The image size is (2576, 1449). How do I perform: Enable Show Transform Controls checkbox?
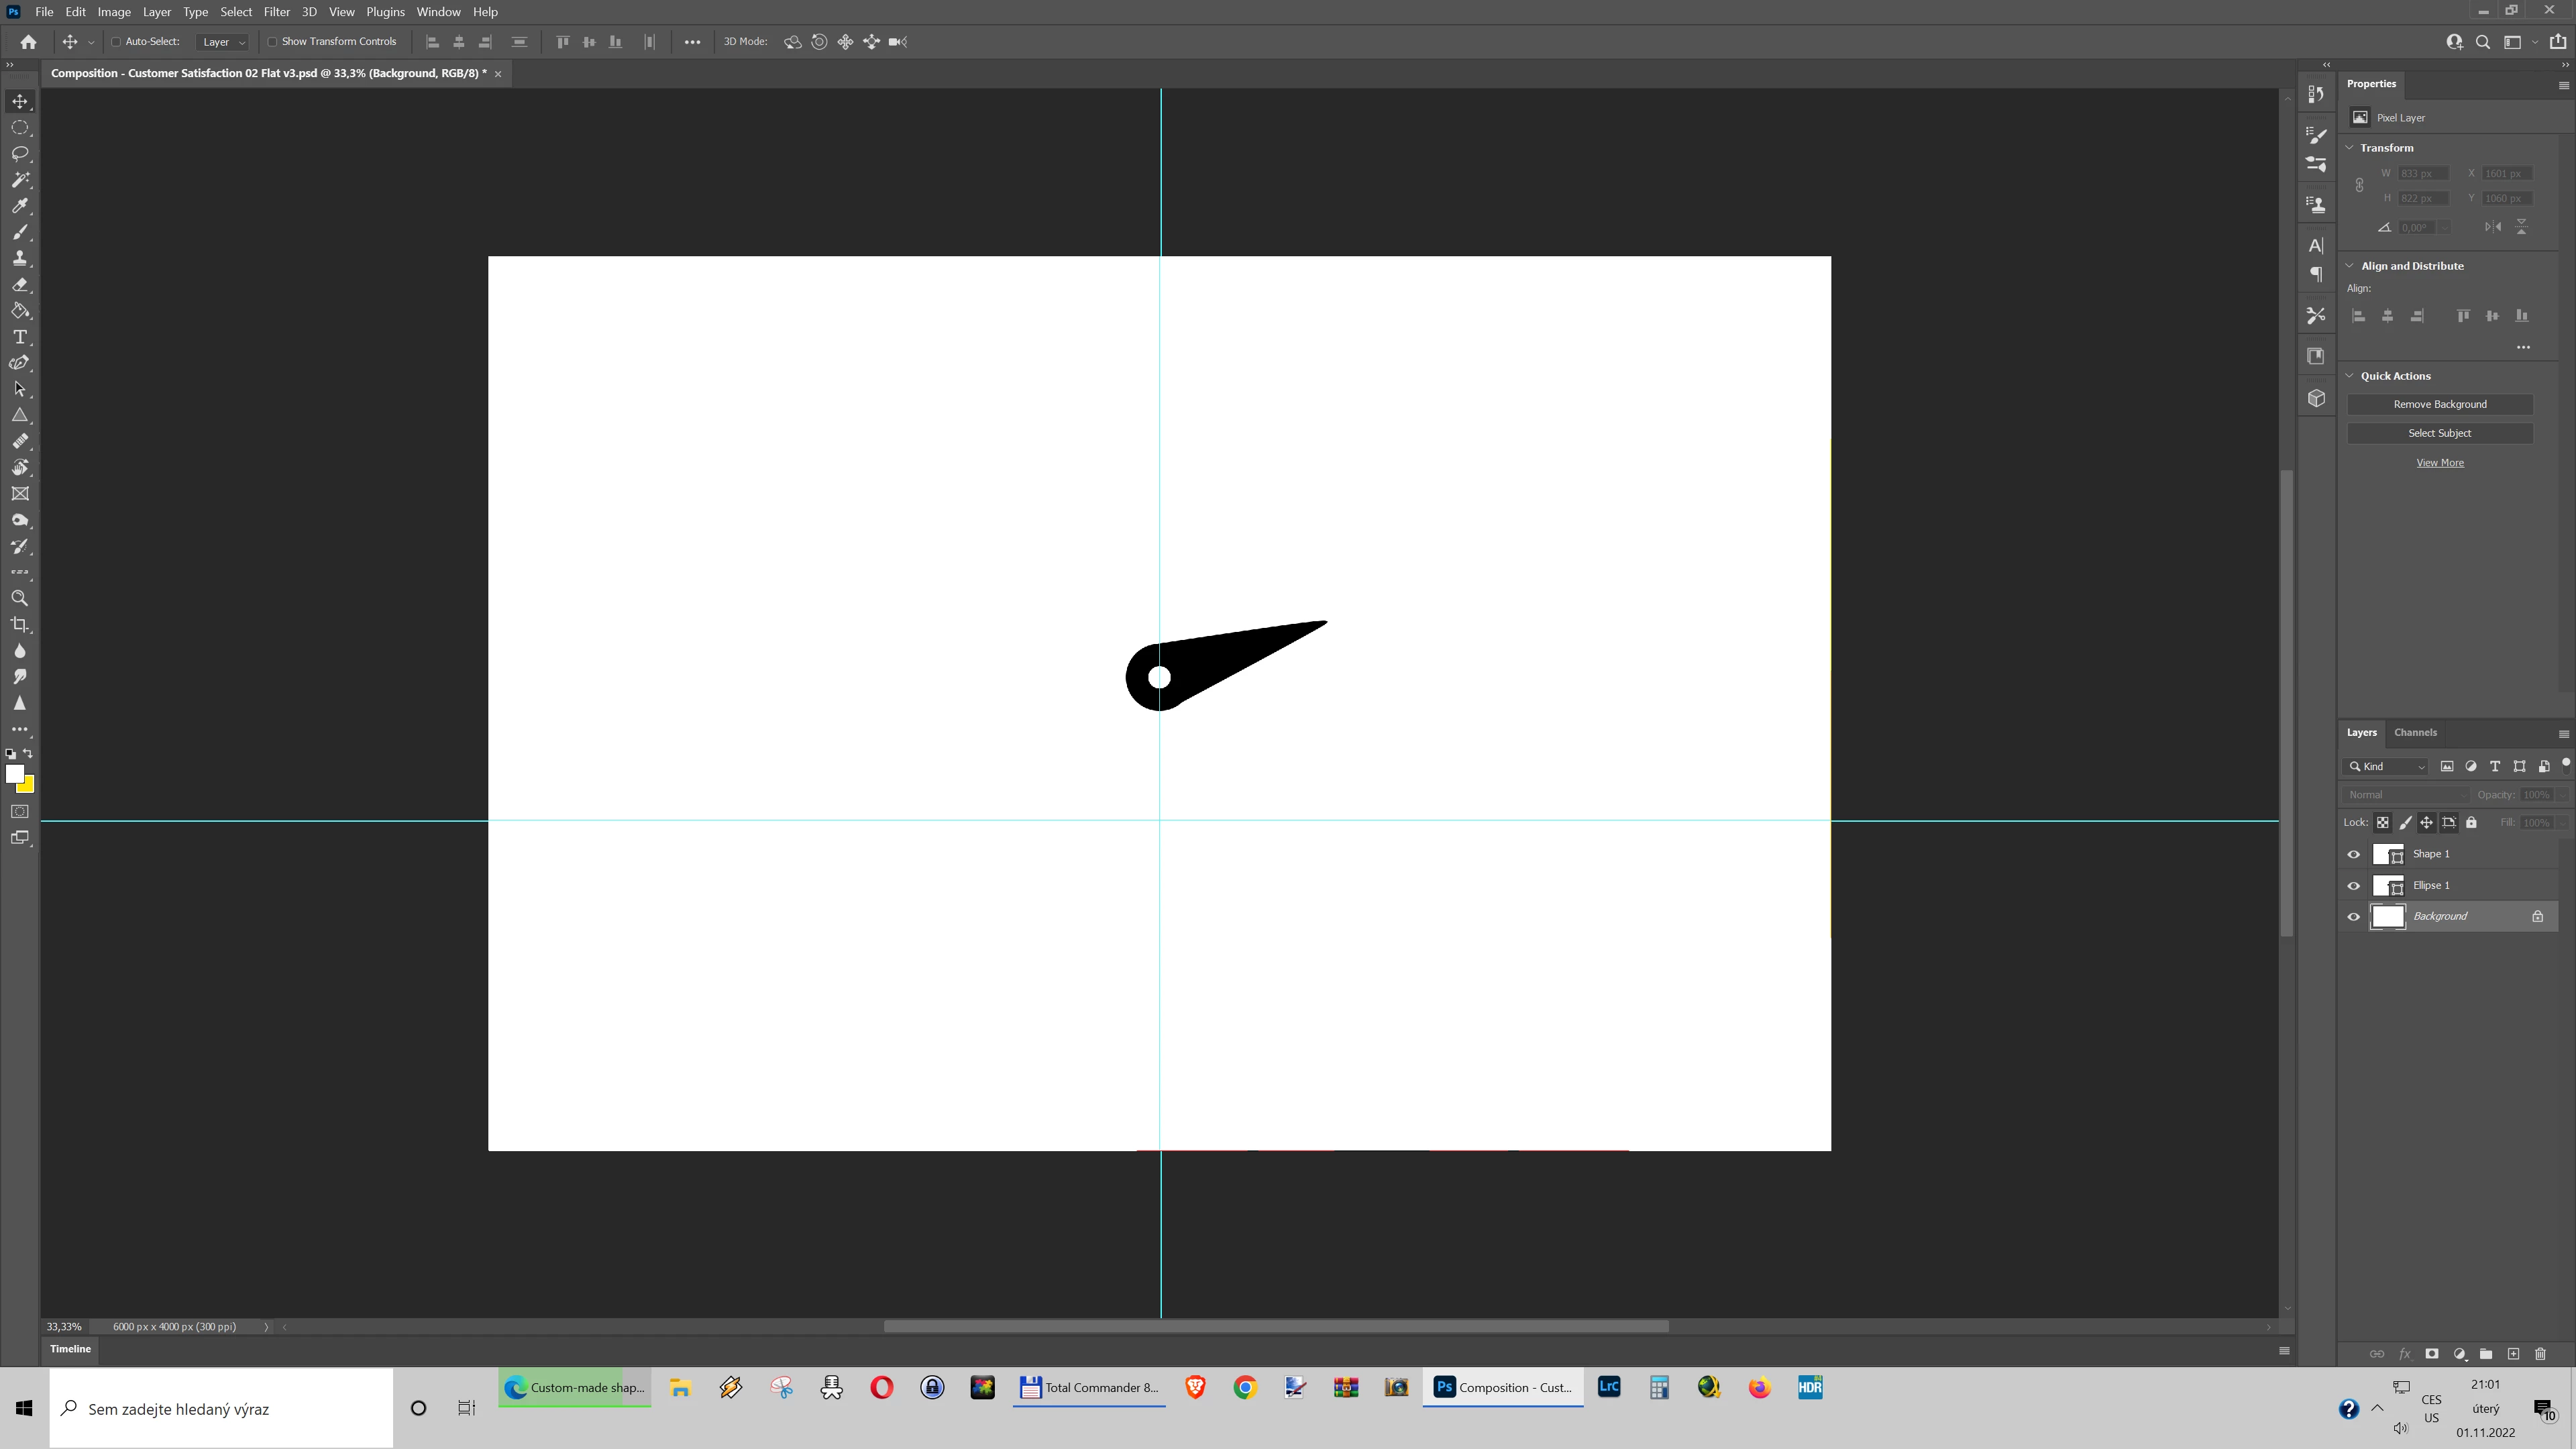(x=272, y=42)
